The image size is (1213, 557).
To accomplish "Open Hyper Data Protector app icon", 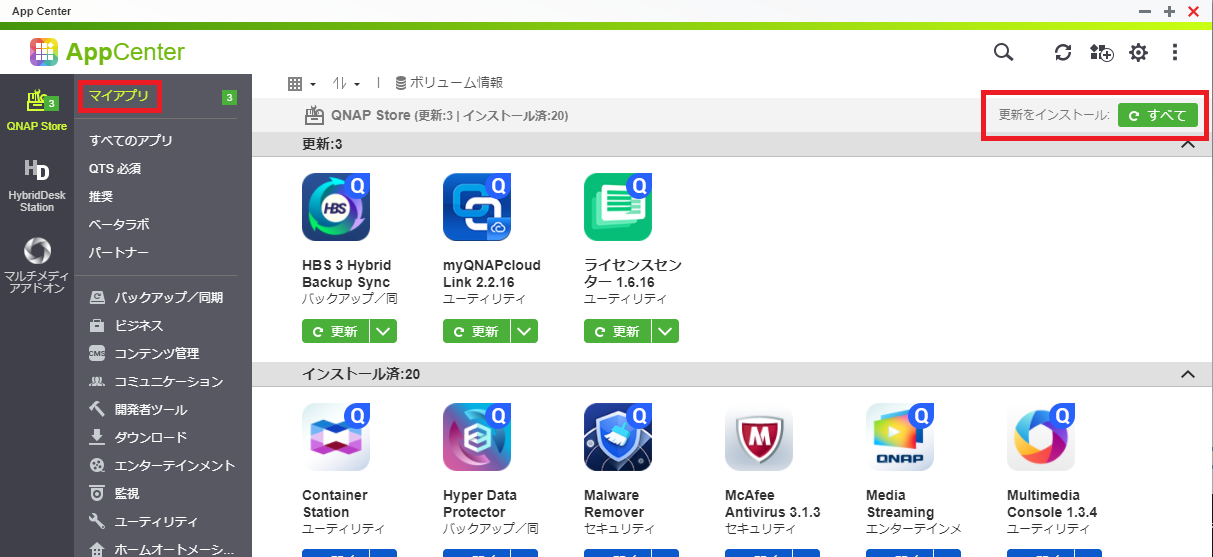I will [477, 437].
